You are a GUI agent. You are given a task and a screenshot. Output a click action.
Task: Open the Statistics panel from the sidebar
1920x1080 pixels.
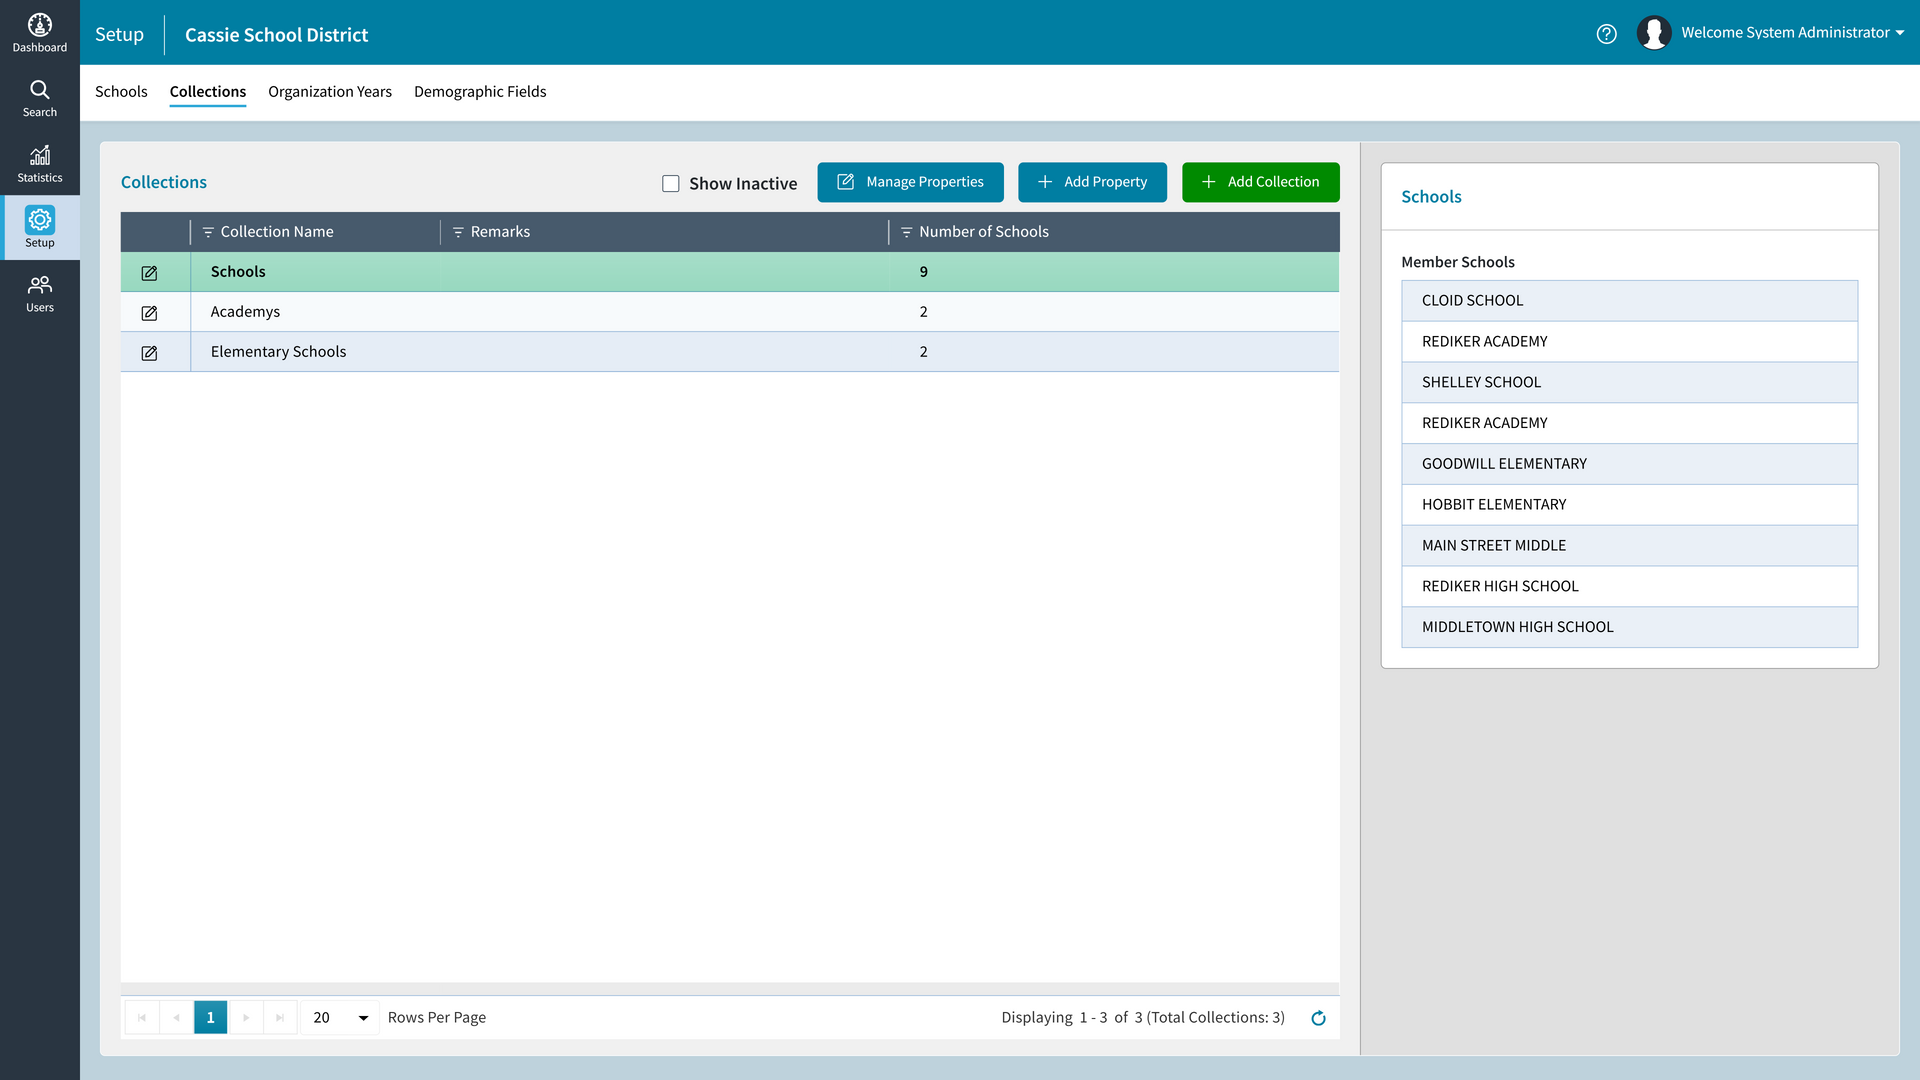coord(40,163)
